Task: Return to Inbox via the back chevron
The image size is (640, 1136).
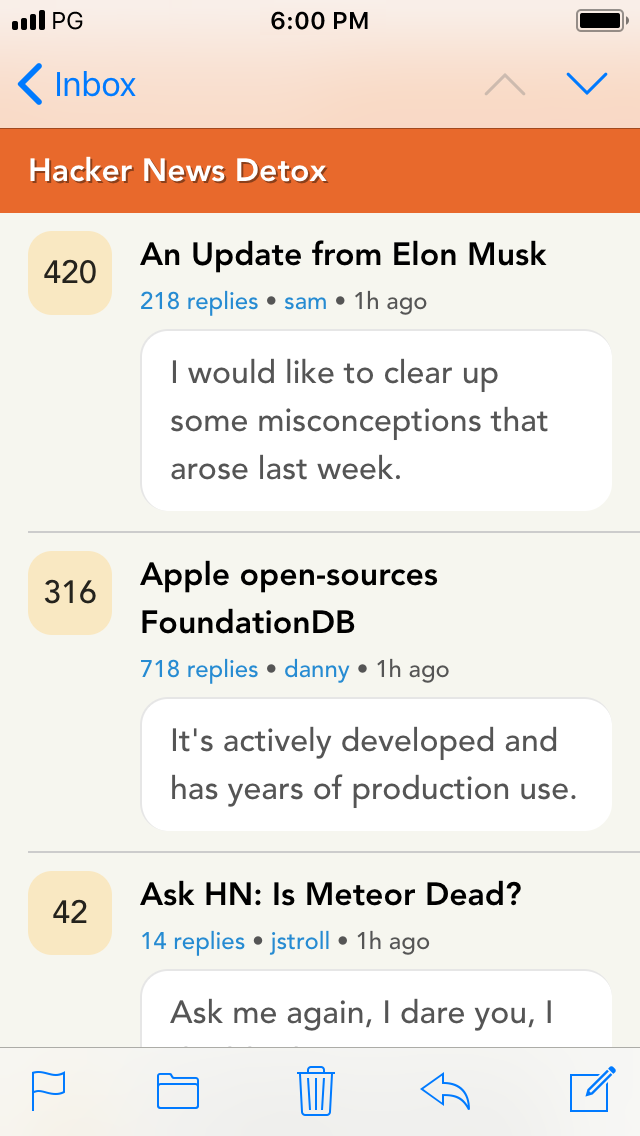Action: tap(75, 84)
